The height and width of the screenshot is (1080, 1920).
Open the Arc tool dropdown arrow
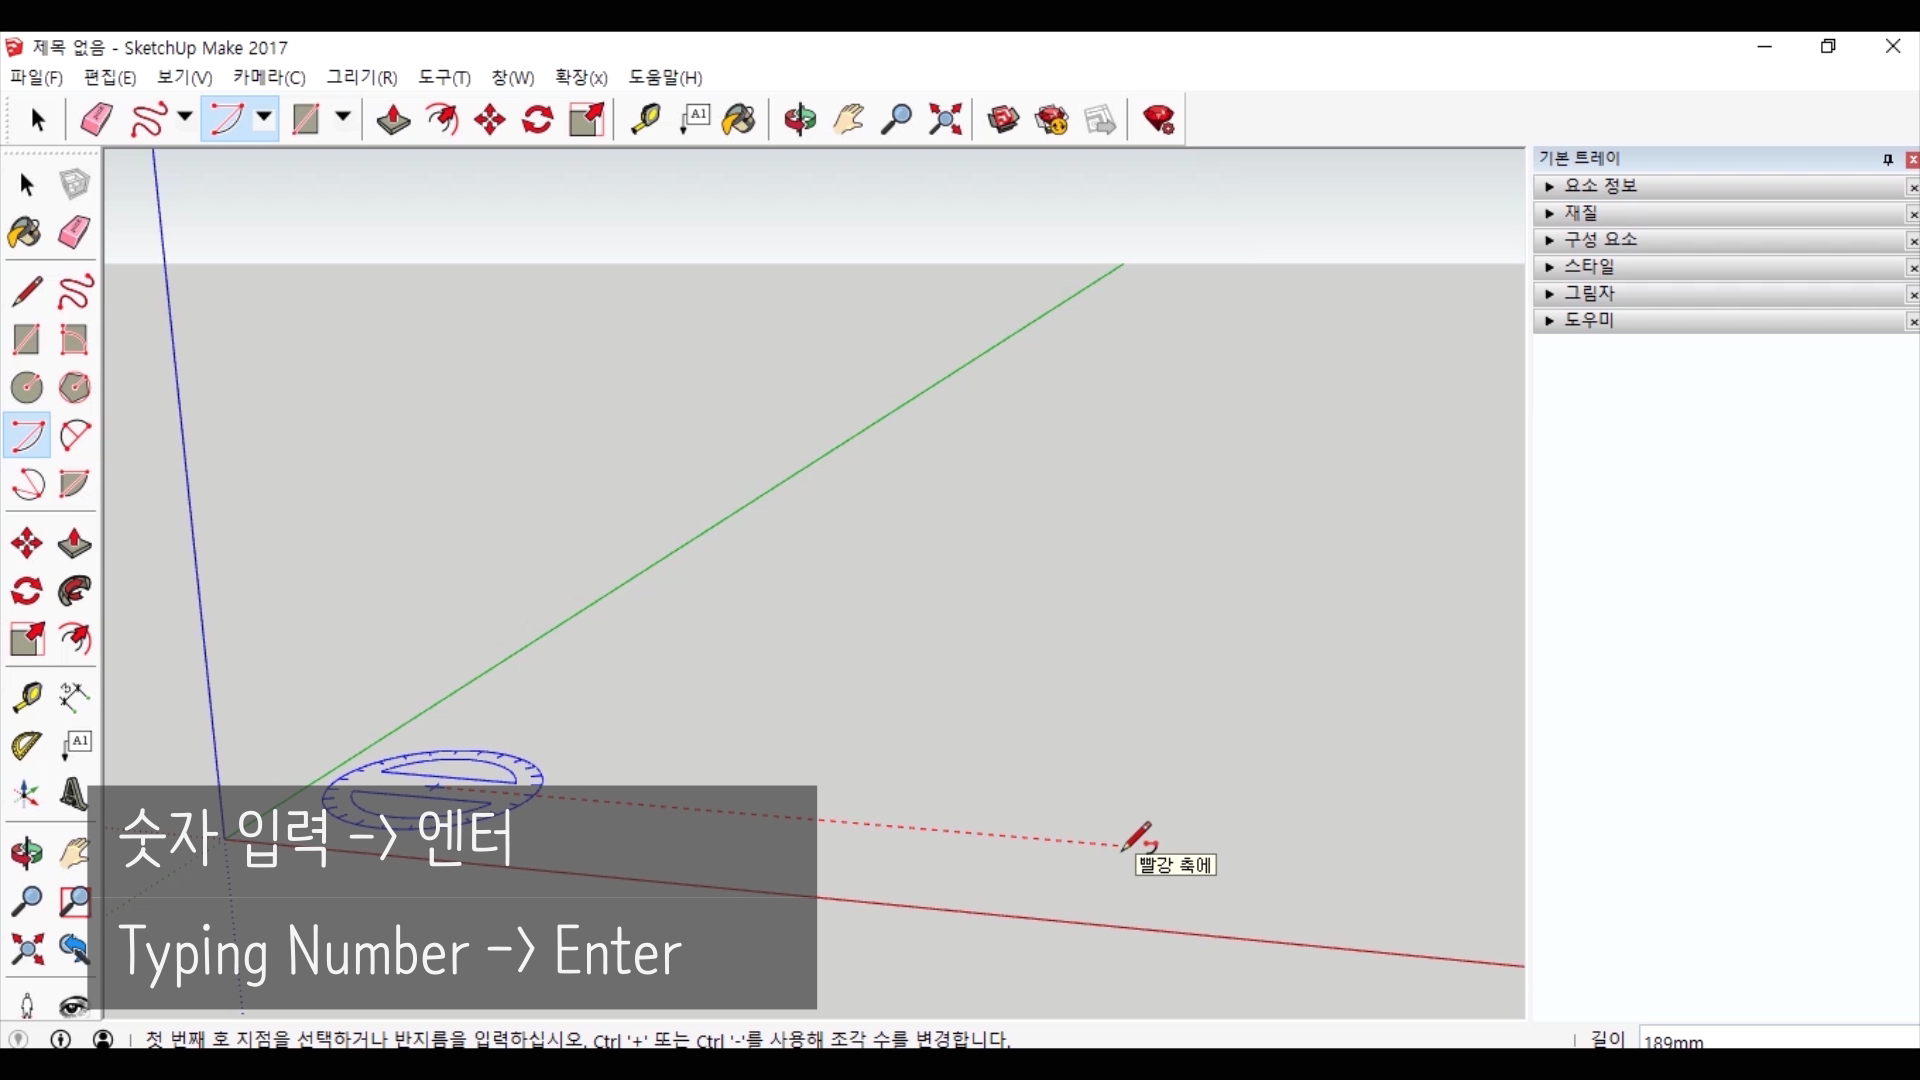point(264,118)
